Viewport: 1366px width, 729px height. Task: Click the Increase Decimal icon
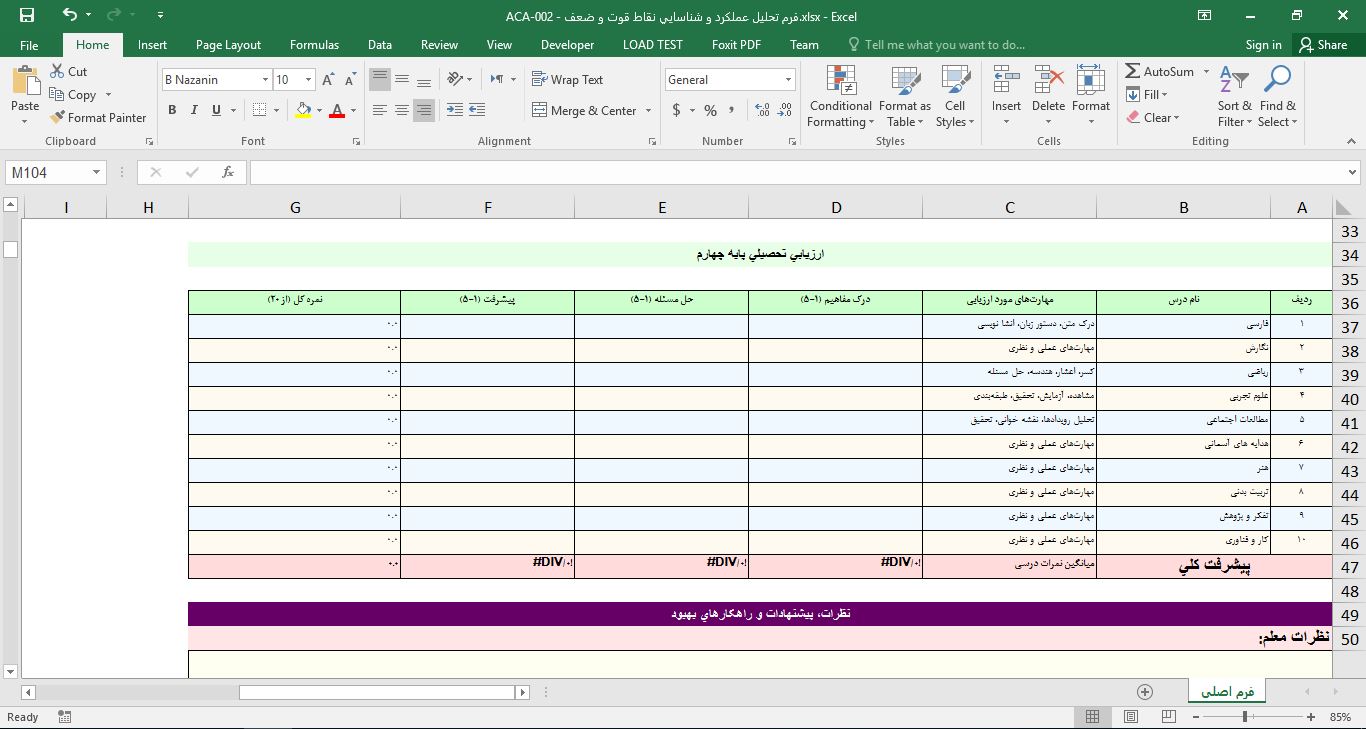click(x=760, y=111)
